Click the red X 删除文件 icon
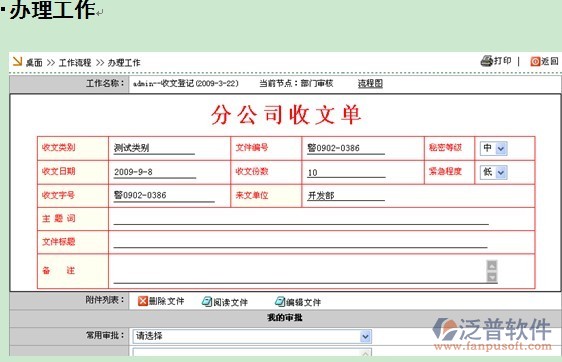Screen dimensions: 562x362 [x=143, y=301]
